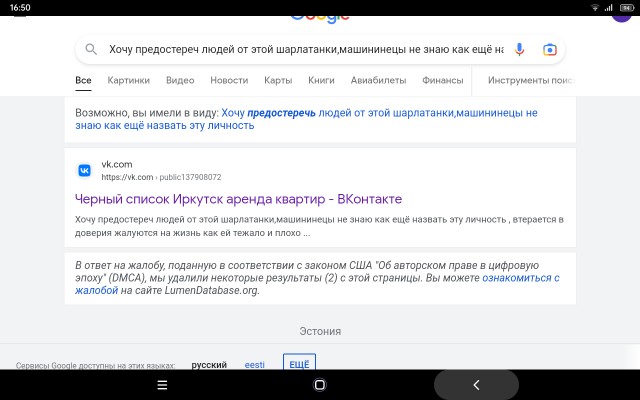Viewport: 640px width, 400px height.
Task: Open account avatar at top right
Action: click(x=622, y=19)
